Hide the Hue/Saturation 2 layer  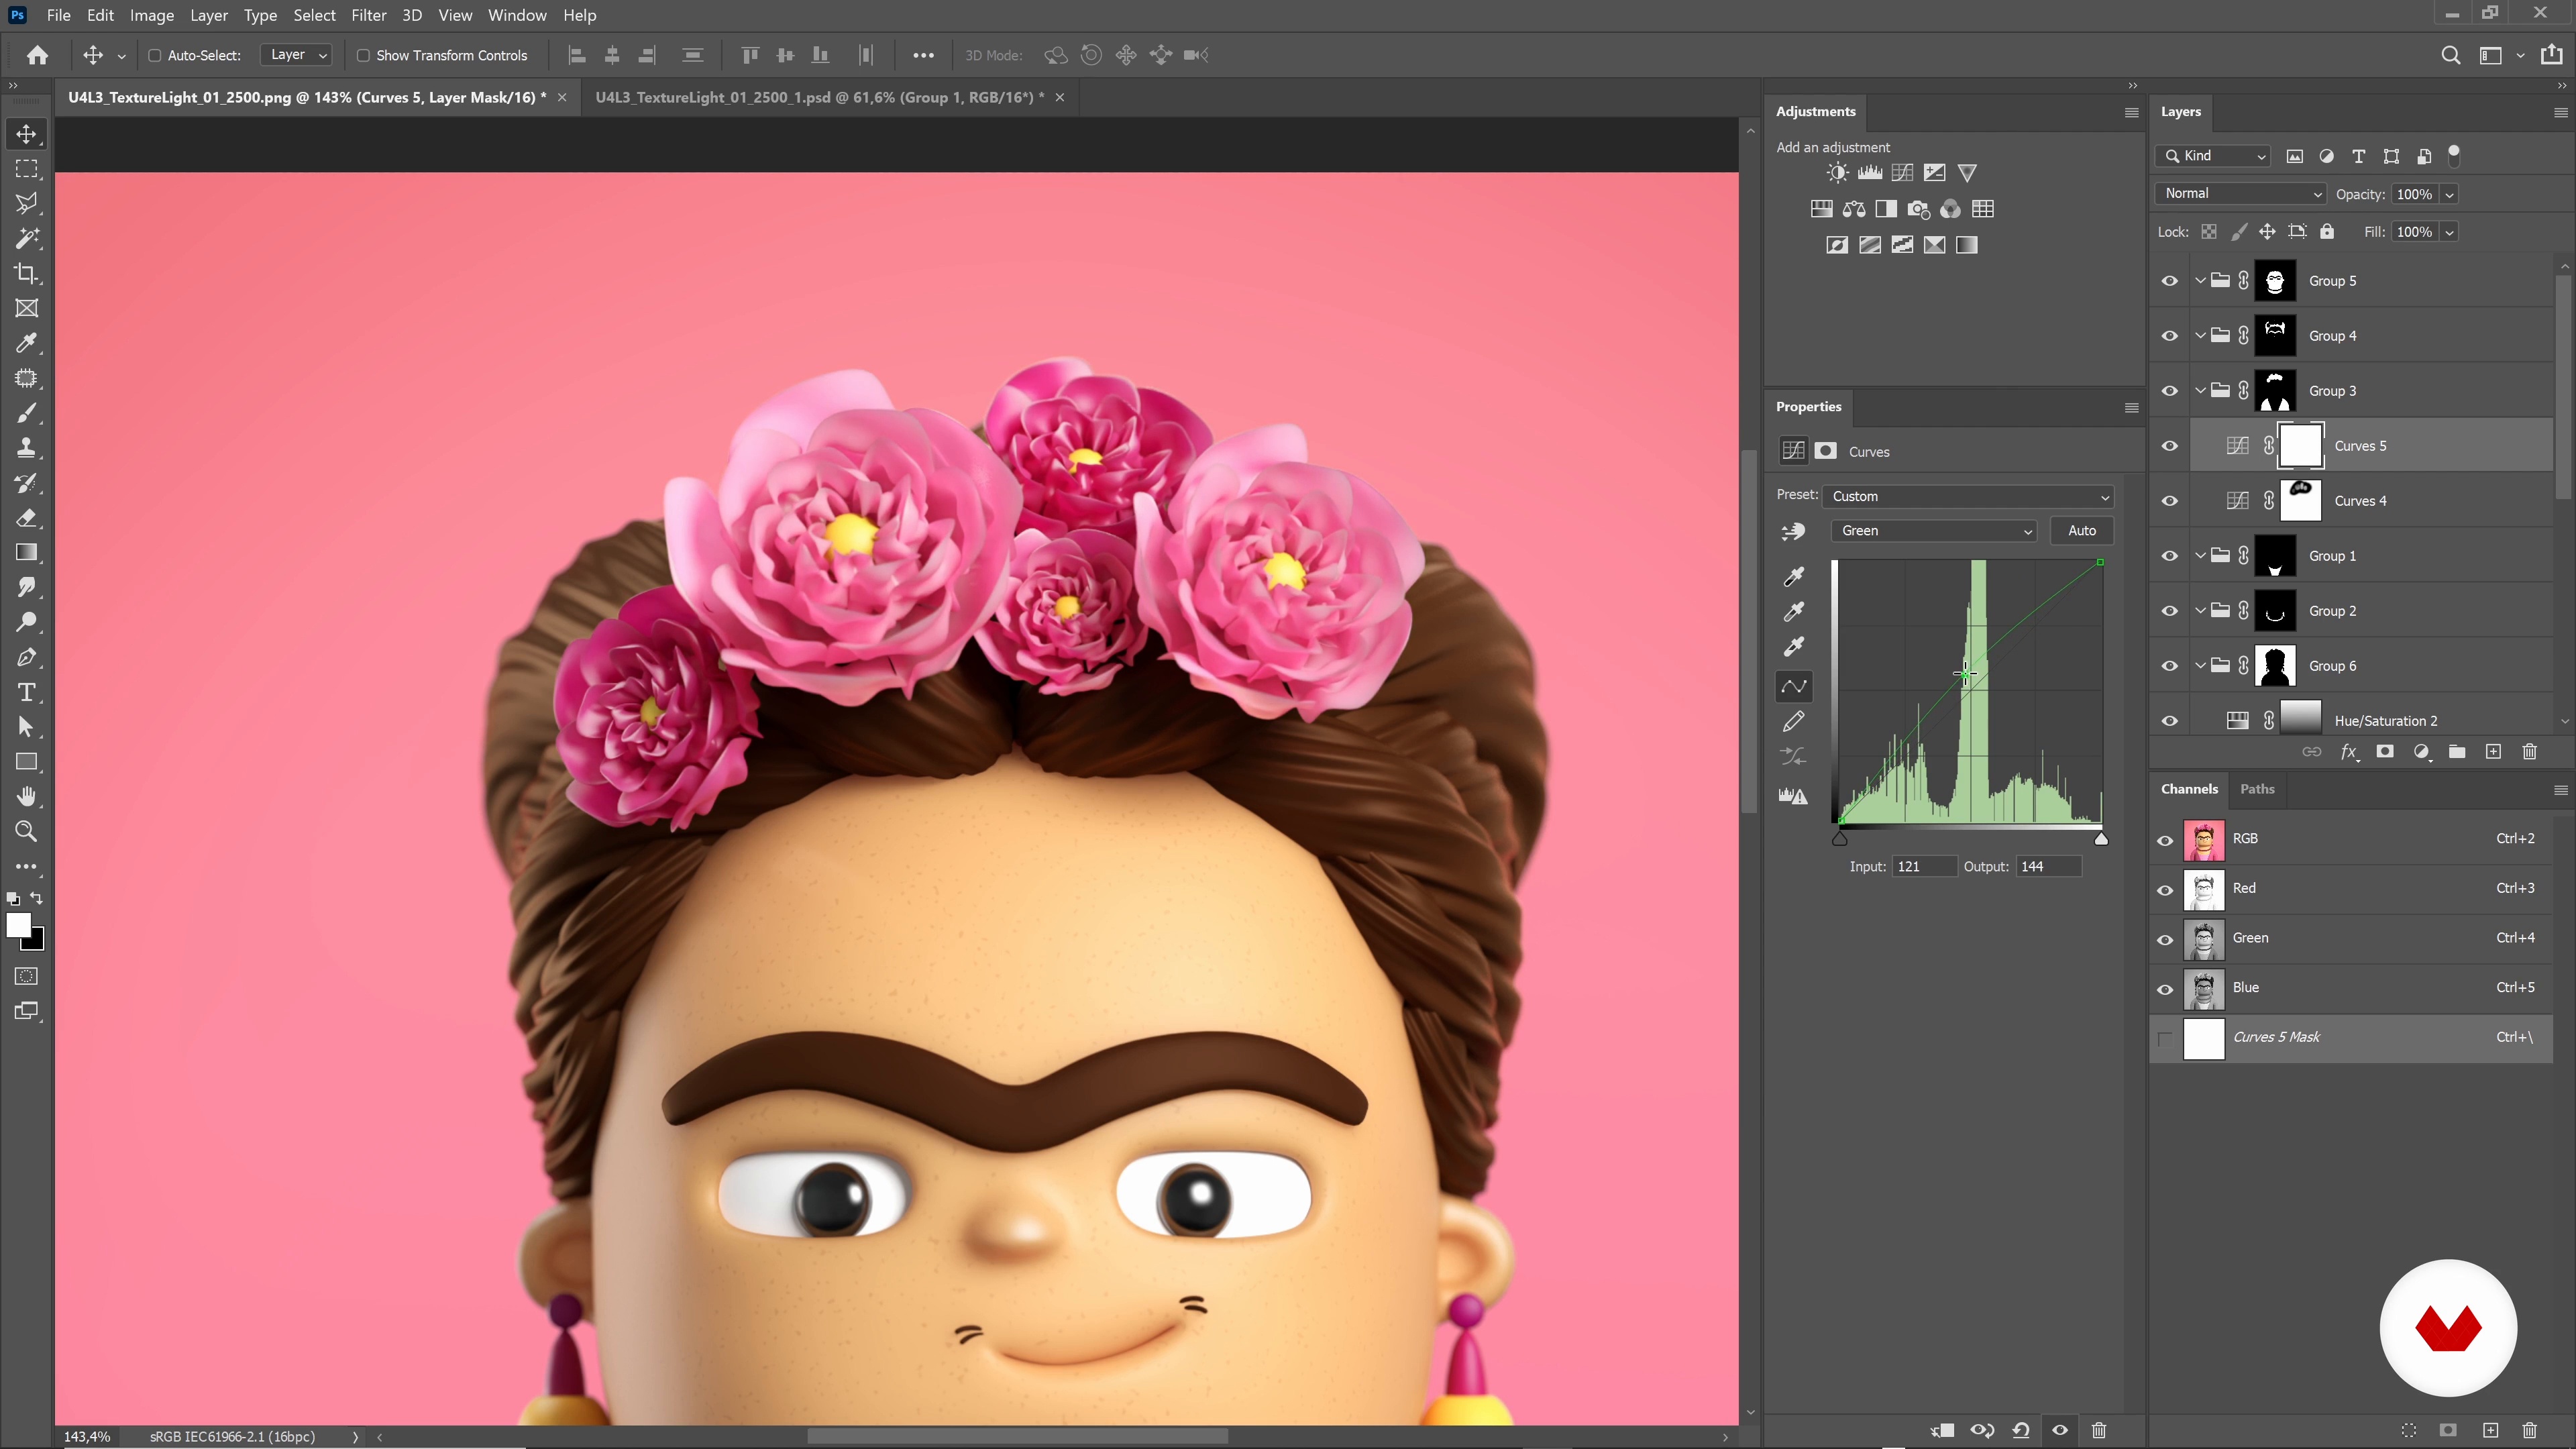click(2169, 721)
